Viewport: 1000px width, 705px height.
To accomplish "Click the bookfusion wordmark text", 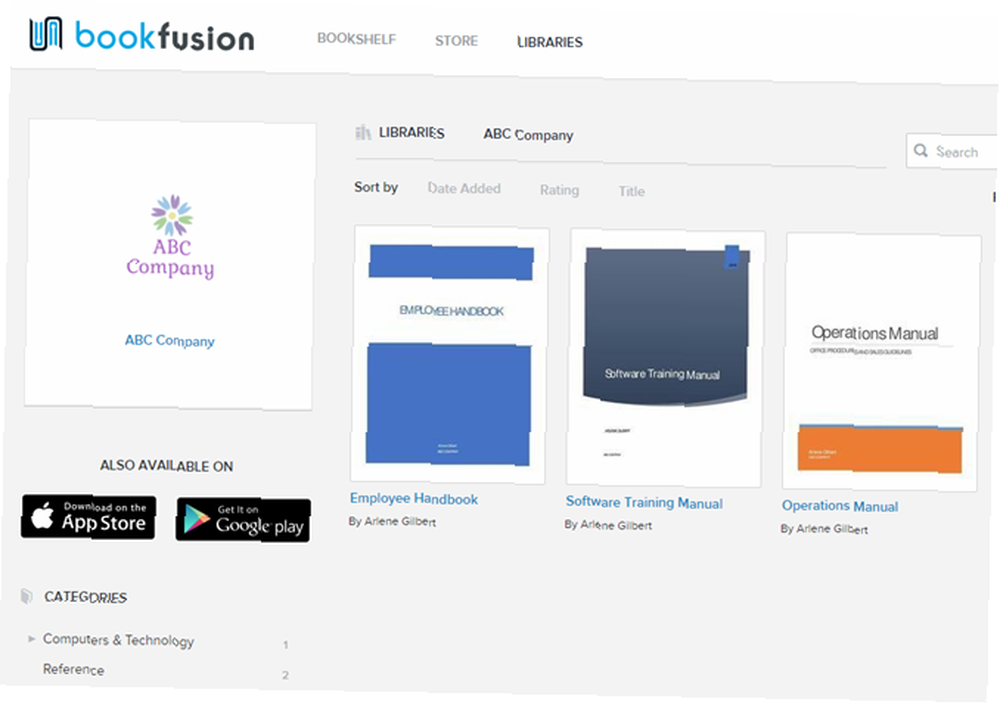I will pyautogui.click(x=165, y=36).
